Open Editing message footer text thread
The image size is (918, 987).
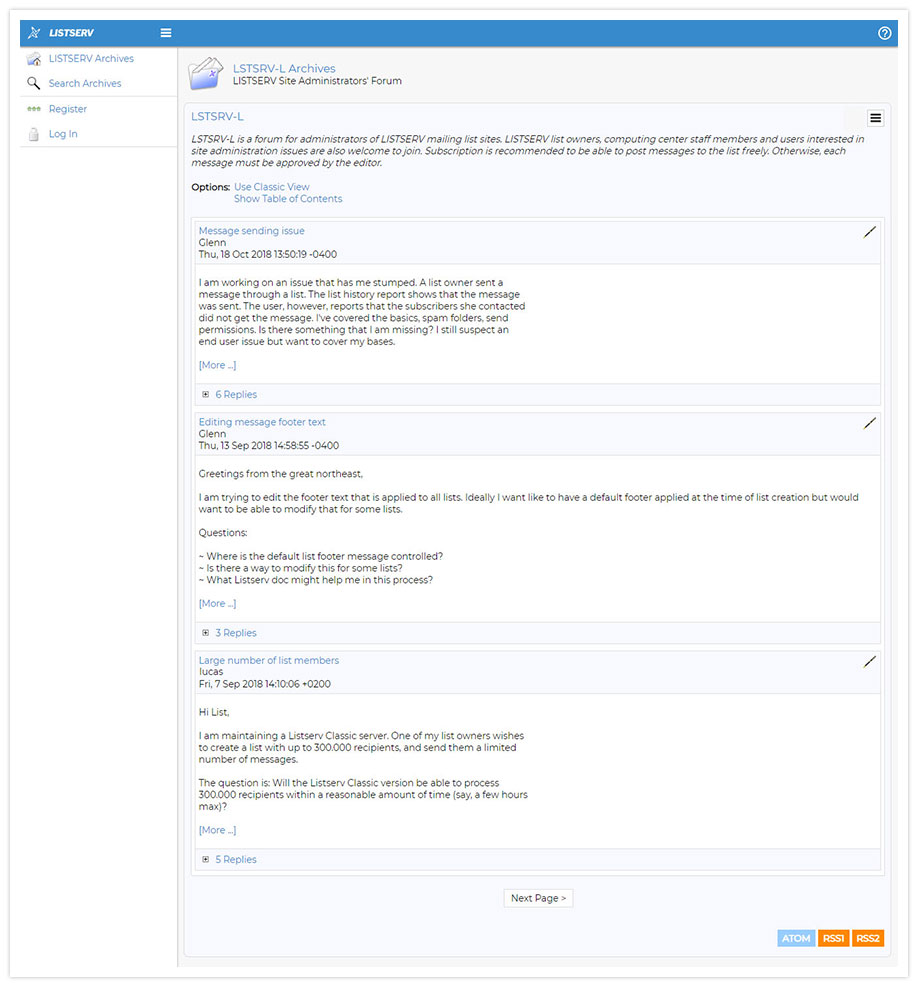pyautogui.click(x=262, y=422)
